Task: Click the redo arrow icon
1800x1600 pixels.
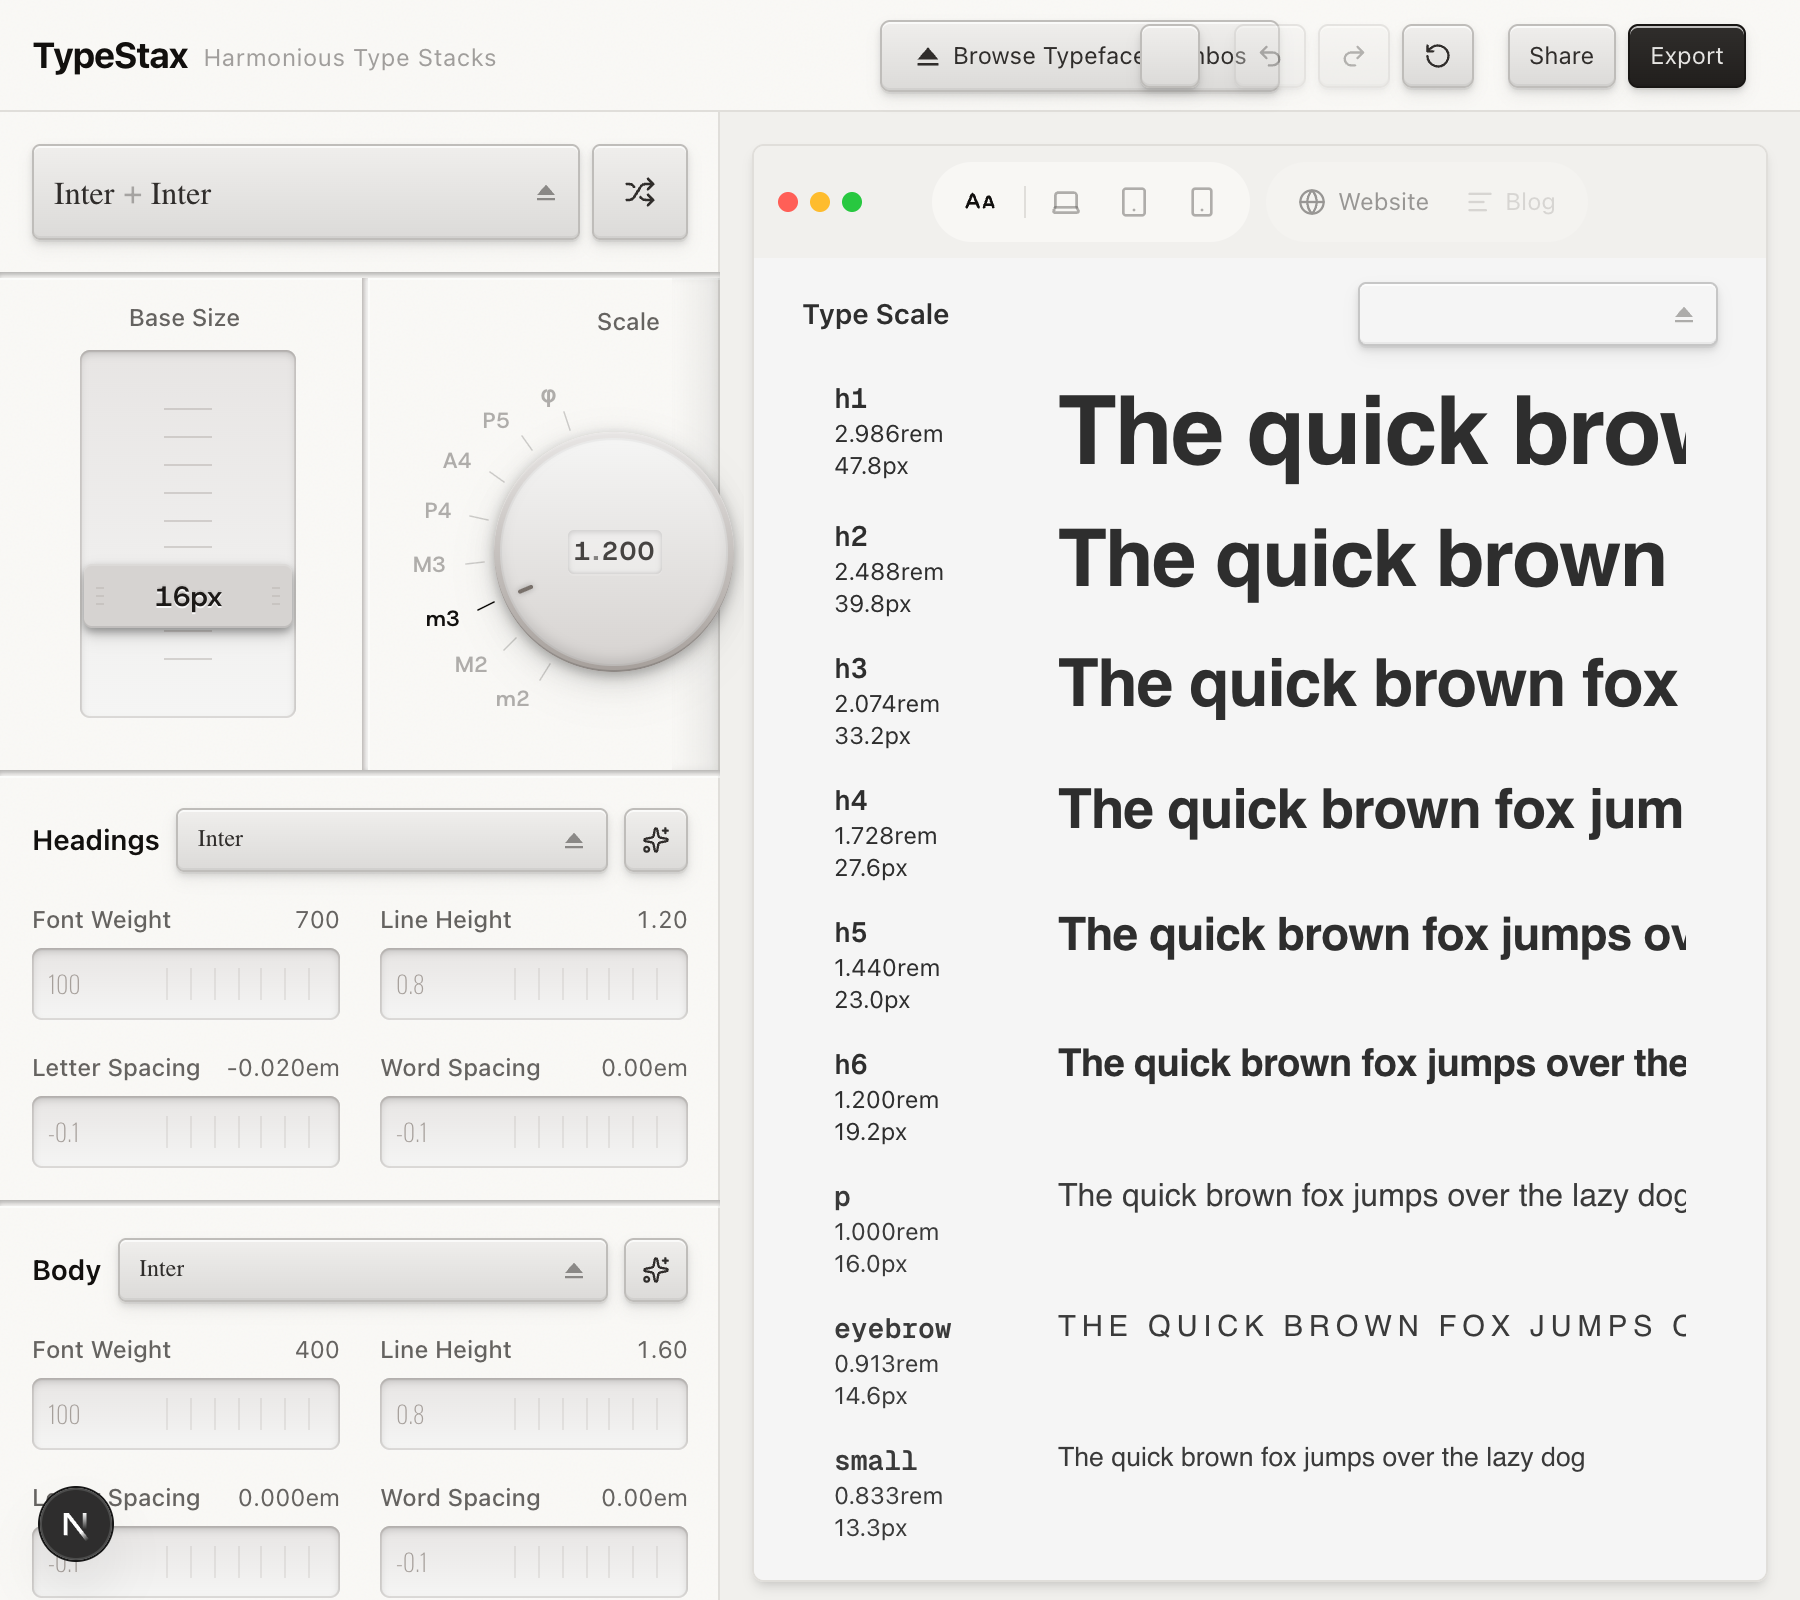Action: (x=1354, y=56)
